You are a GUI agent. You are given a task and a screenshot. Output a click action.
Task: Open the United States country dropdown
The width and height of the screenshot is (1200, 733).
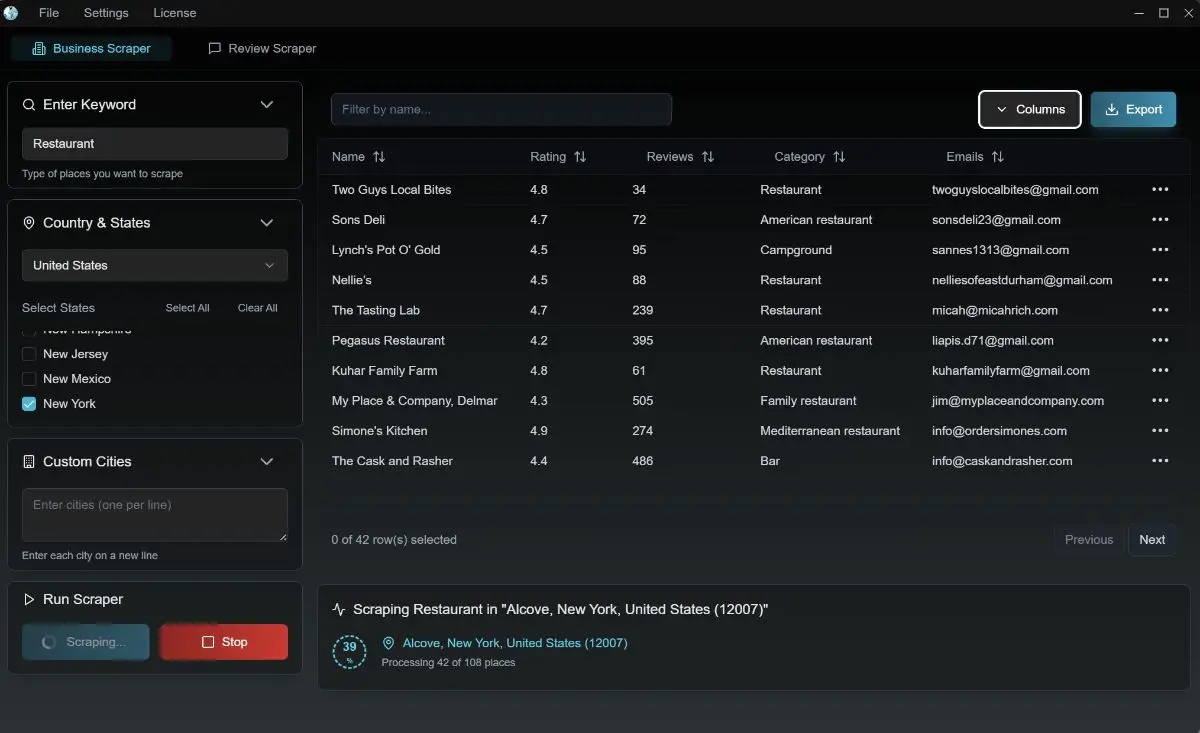155,265
